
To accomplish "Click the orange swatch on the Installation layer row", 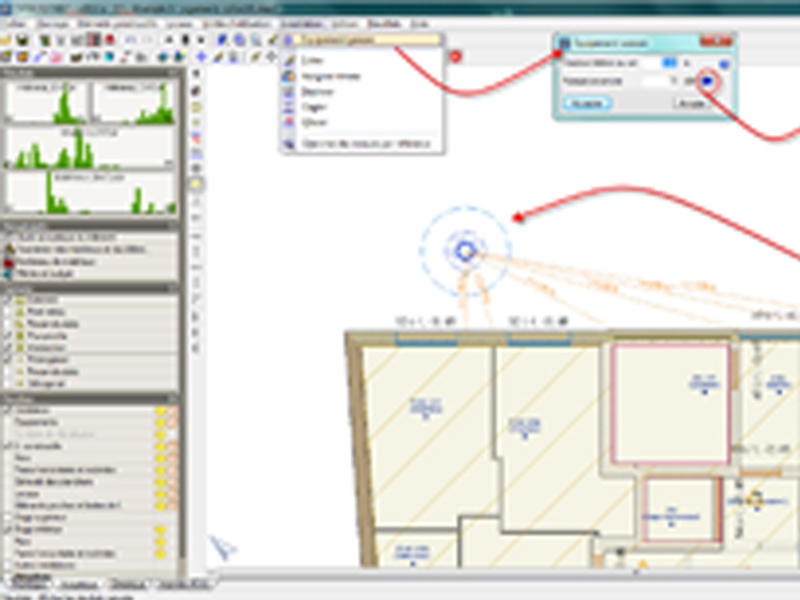I will tap(172, 411).
